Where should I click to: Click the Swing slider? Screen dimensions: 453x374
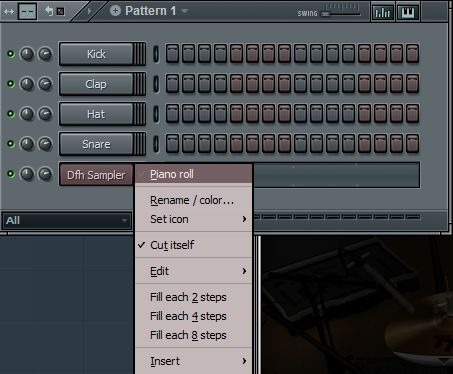pyautogui.click(x=340, y=14)
